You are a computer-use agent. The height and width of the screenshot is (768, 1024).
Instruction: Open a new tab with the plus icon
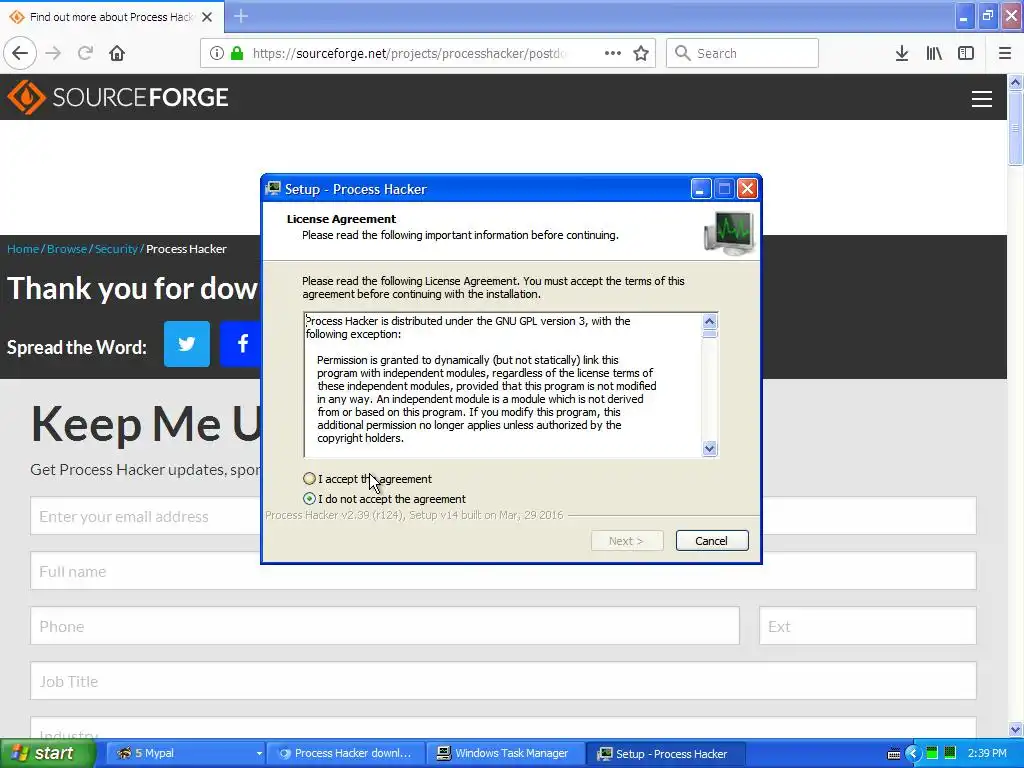241,16
